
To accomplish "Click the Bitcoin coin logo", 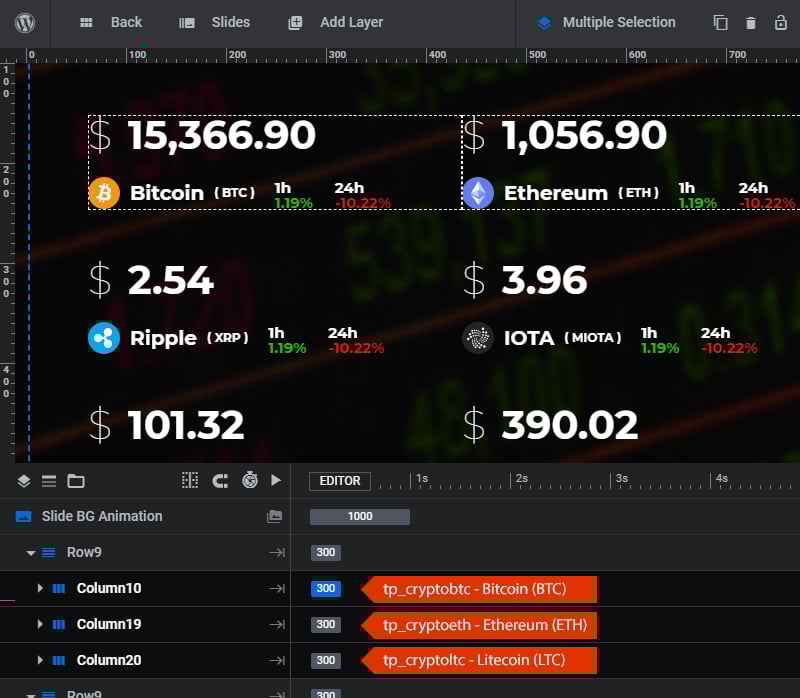I will pos(104,193).
